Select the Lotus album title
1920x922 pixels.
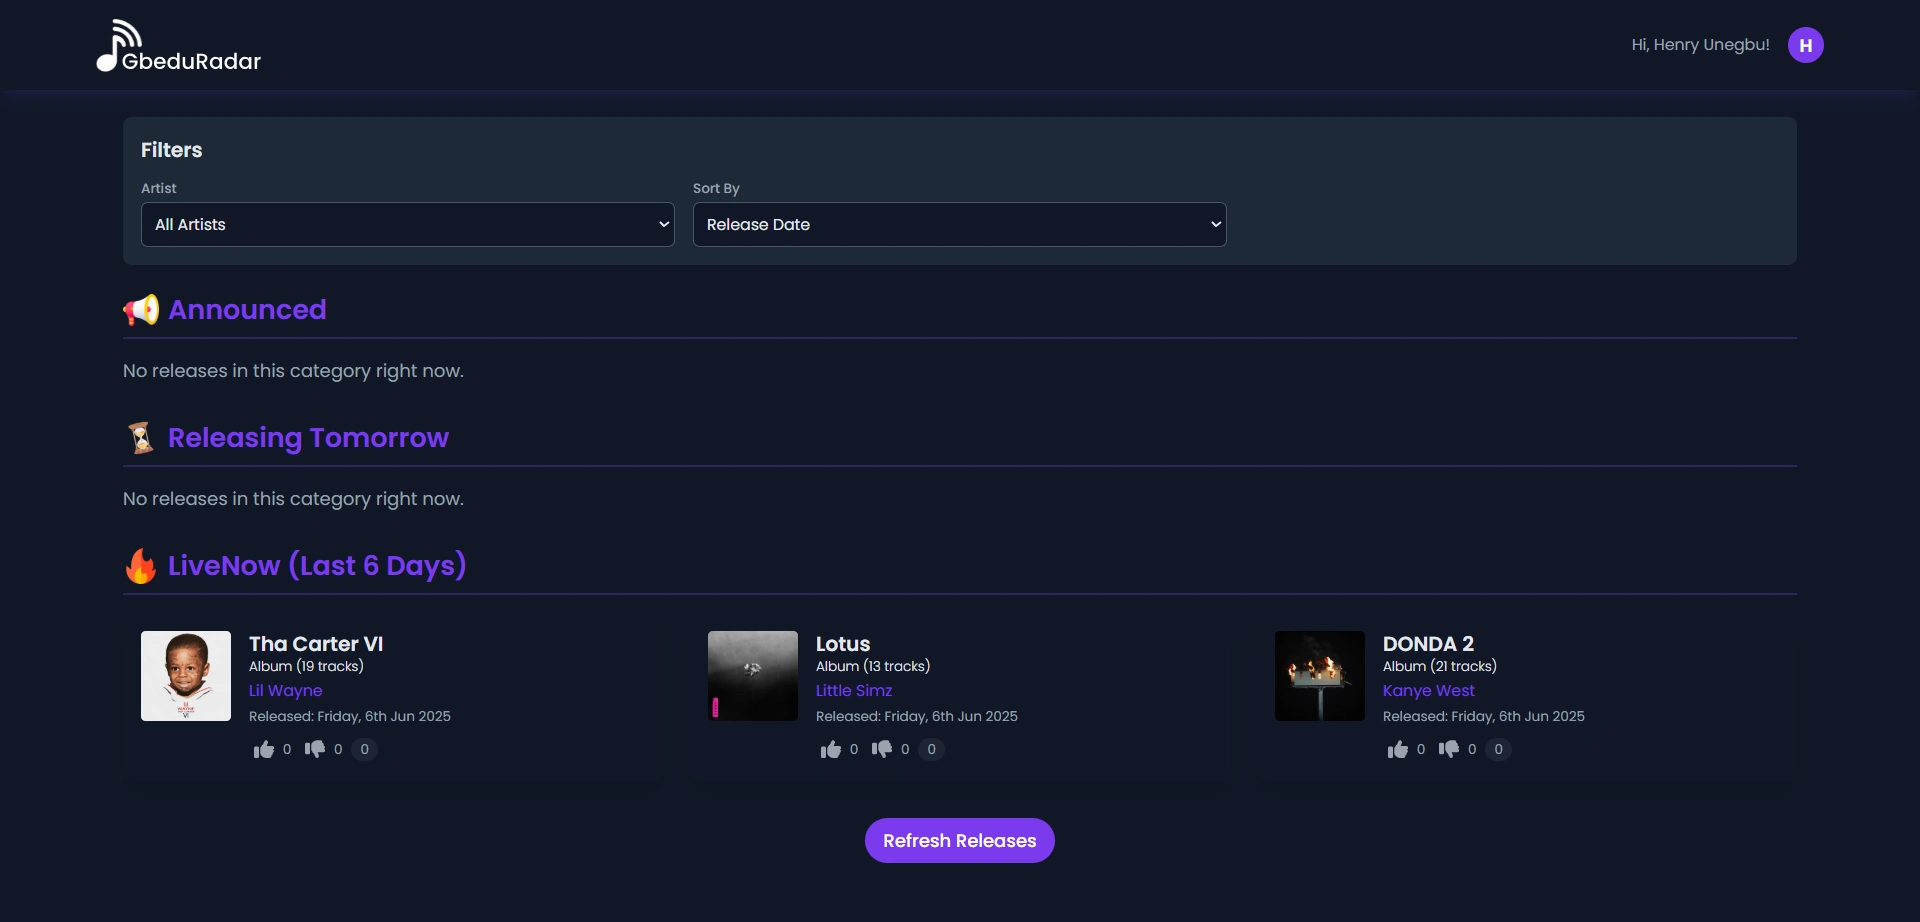(843, 644)
